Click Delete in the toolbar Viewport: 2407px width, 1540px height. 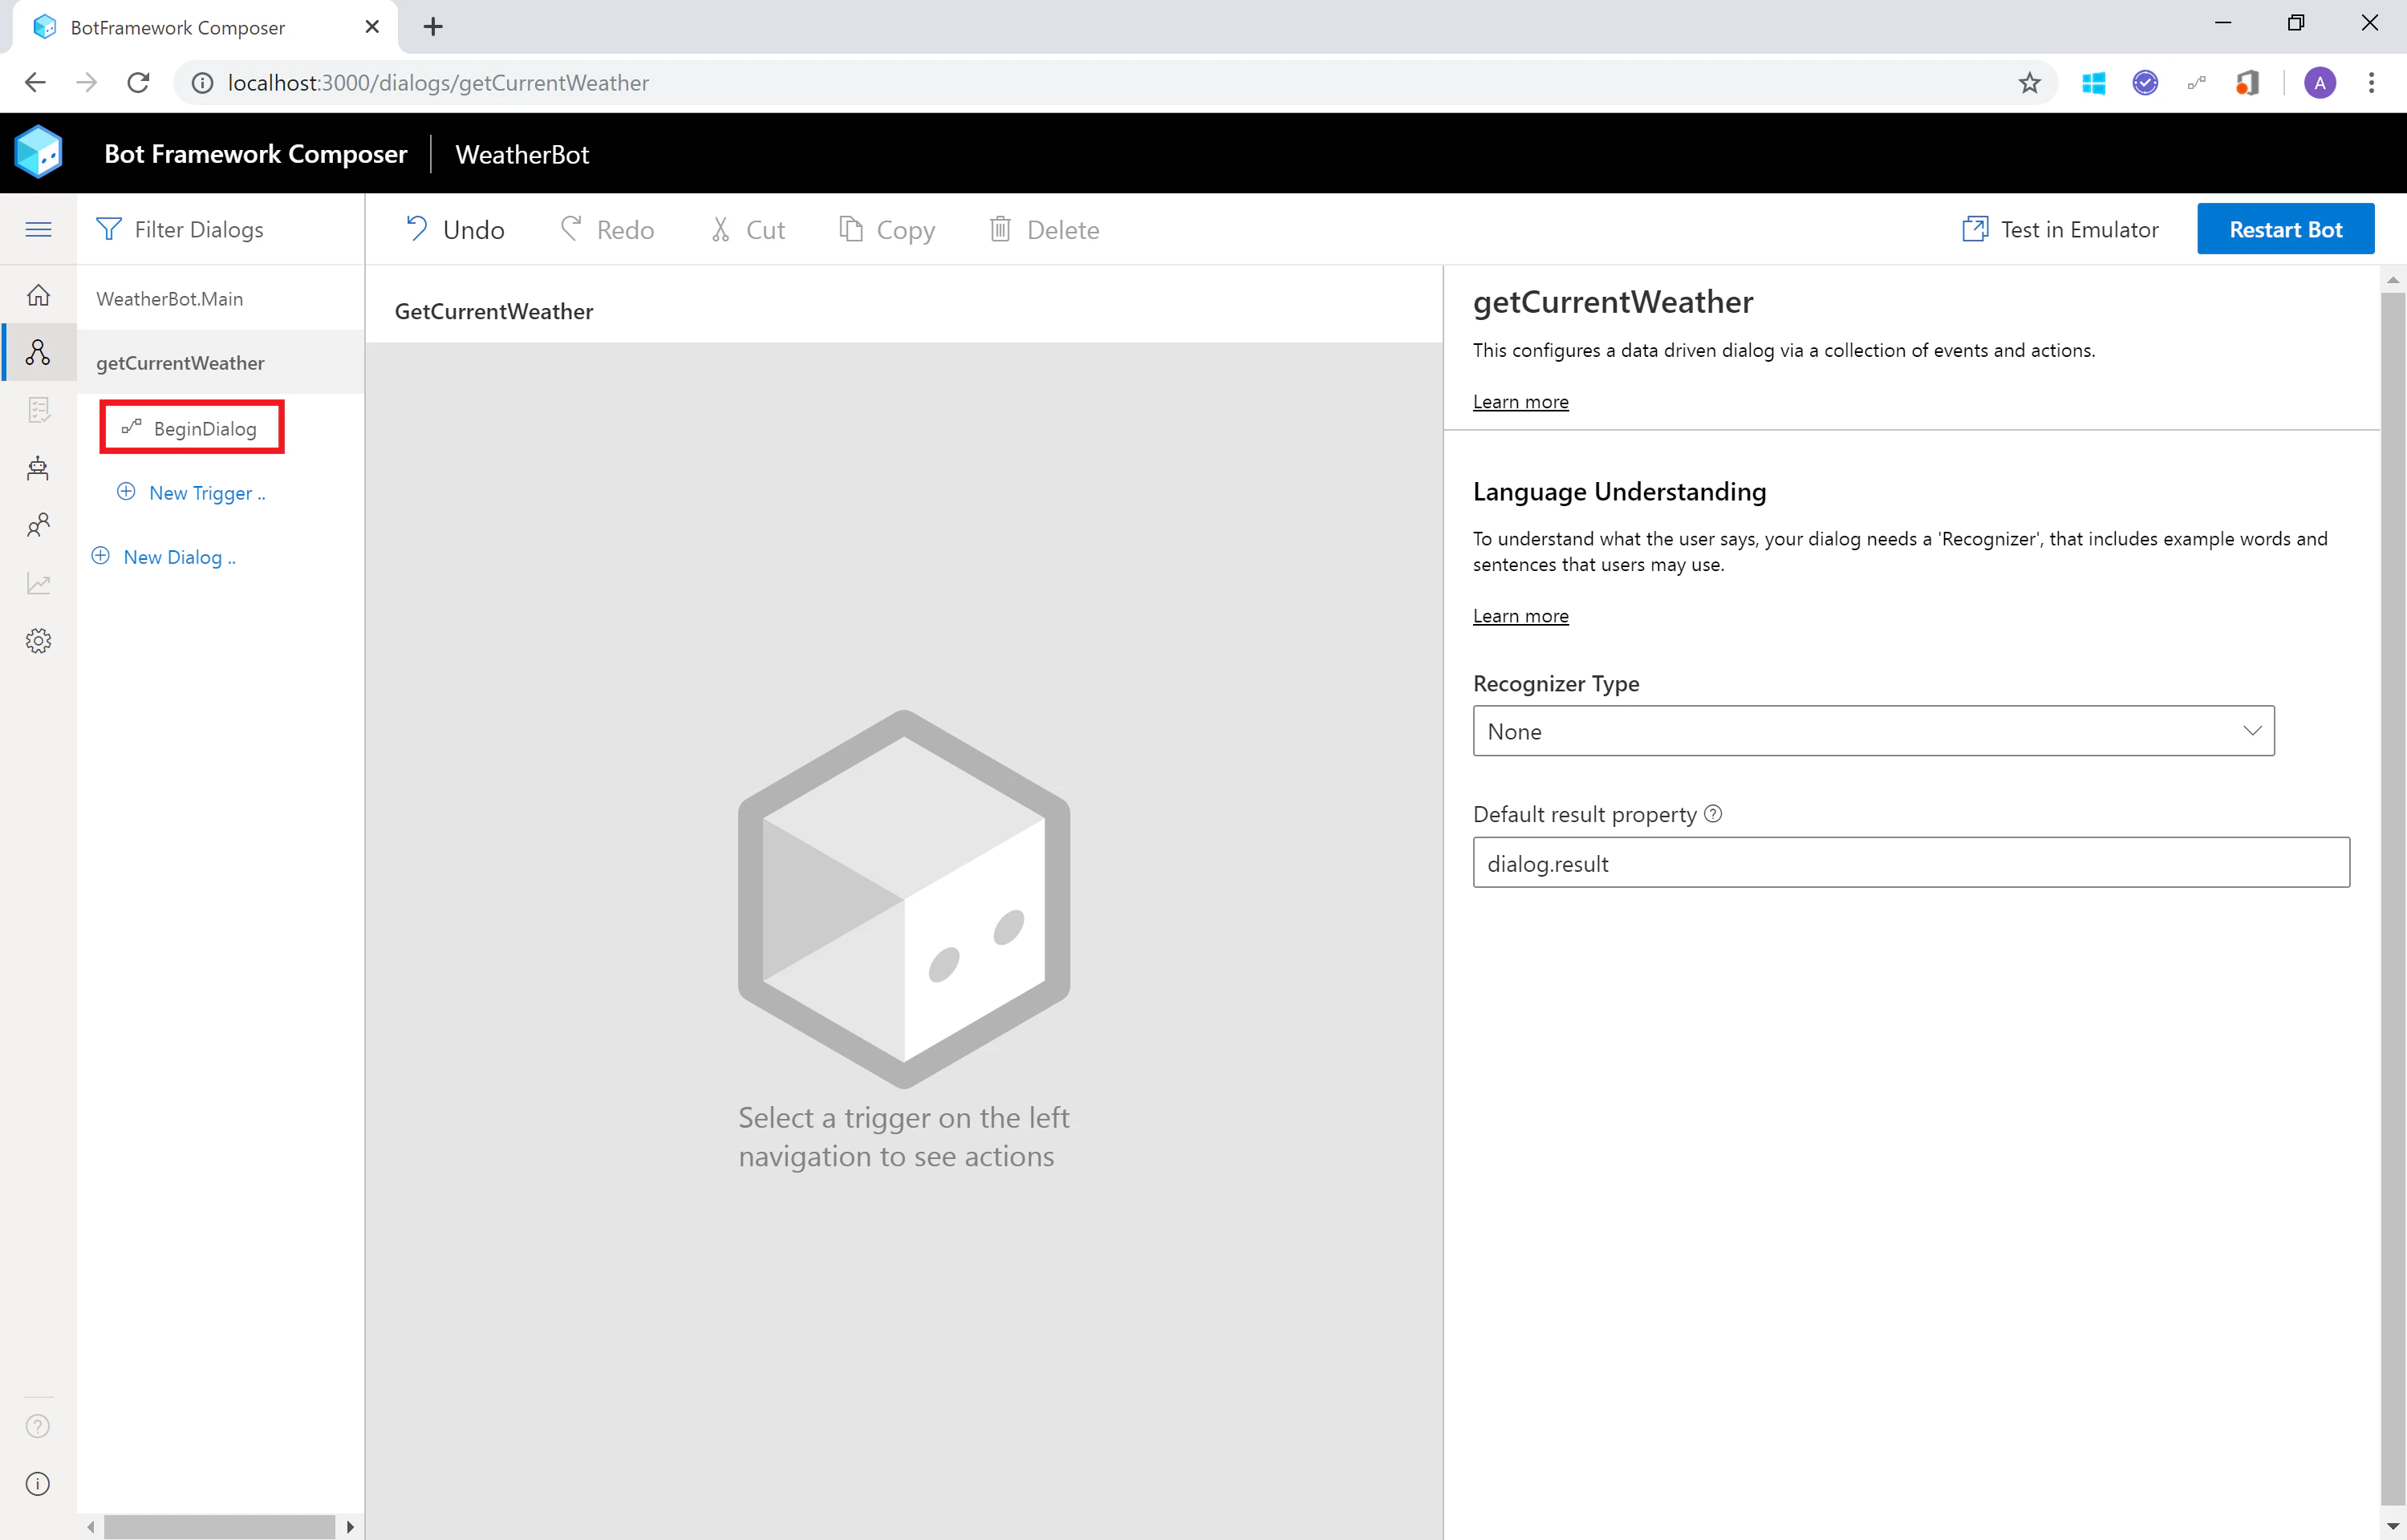(1044, 230)
